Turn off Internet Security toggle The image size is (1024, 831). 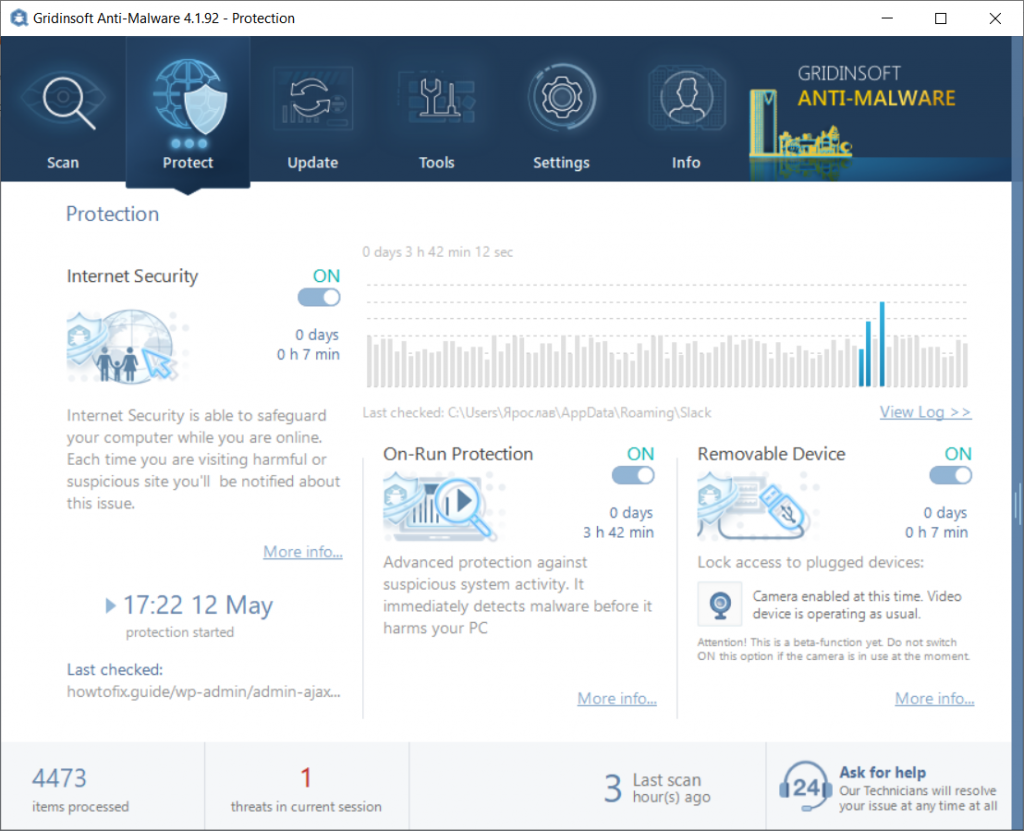tap(319, 297)
